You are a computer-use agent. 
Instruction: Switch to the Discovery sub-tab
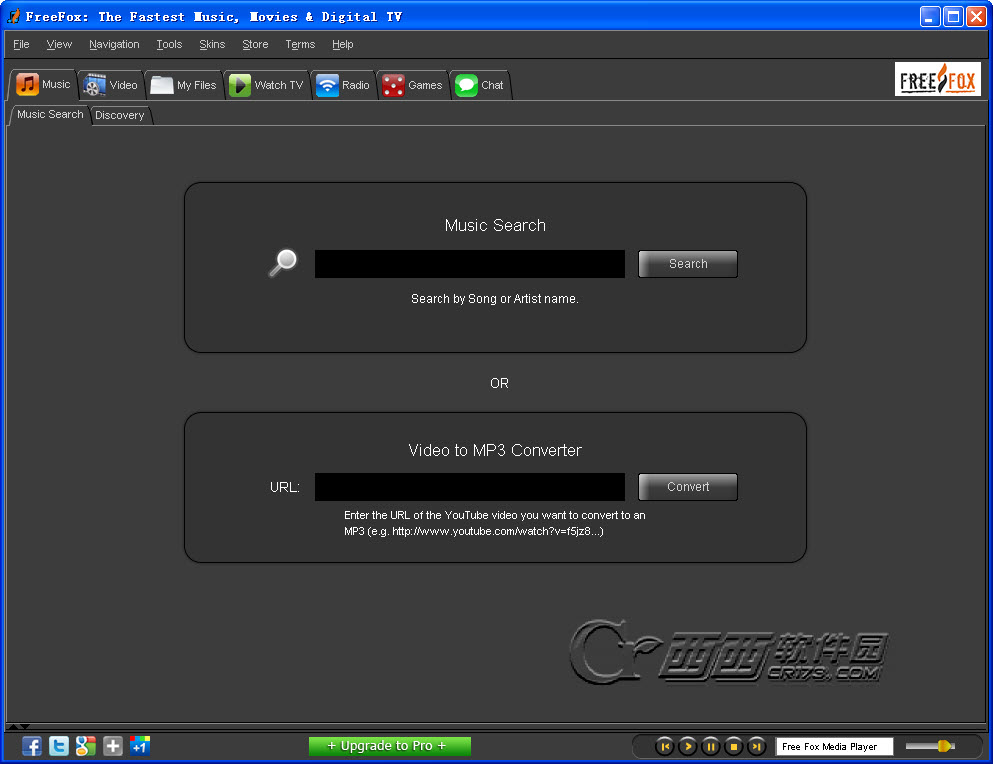click(x=120, y=115)
